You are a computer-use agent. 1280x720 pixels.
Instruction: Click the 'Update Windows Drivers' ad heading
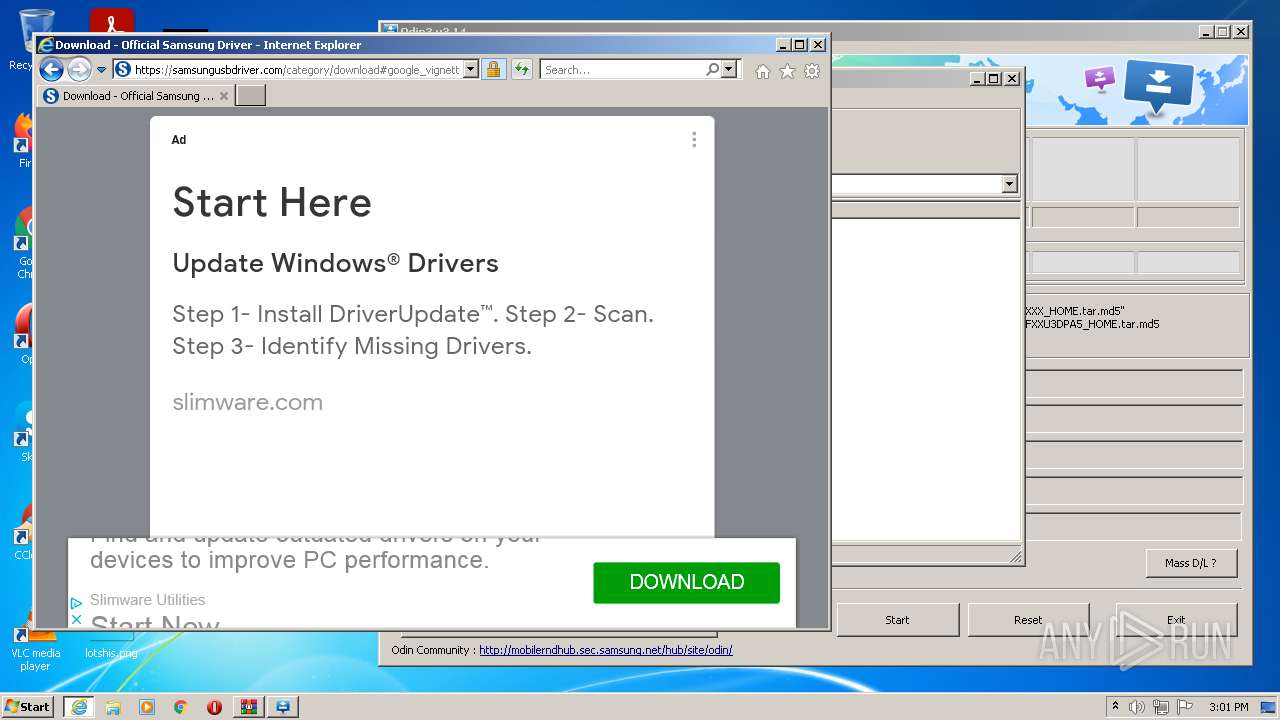[x=335, y=263]
